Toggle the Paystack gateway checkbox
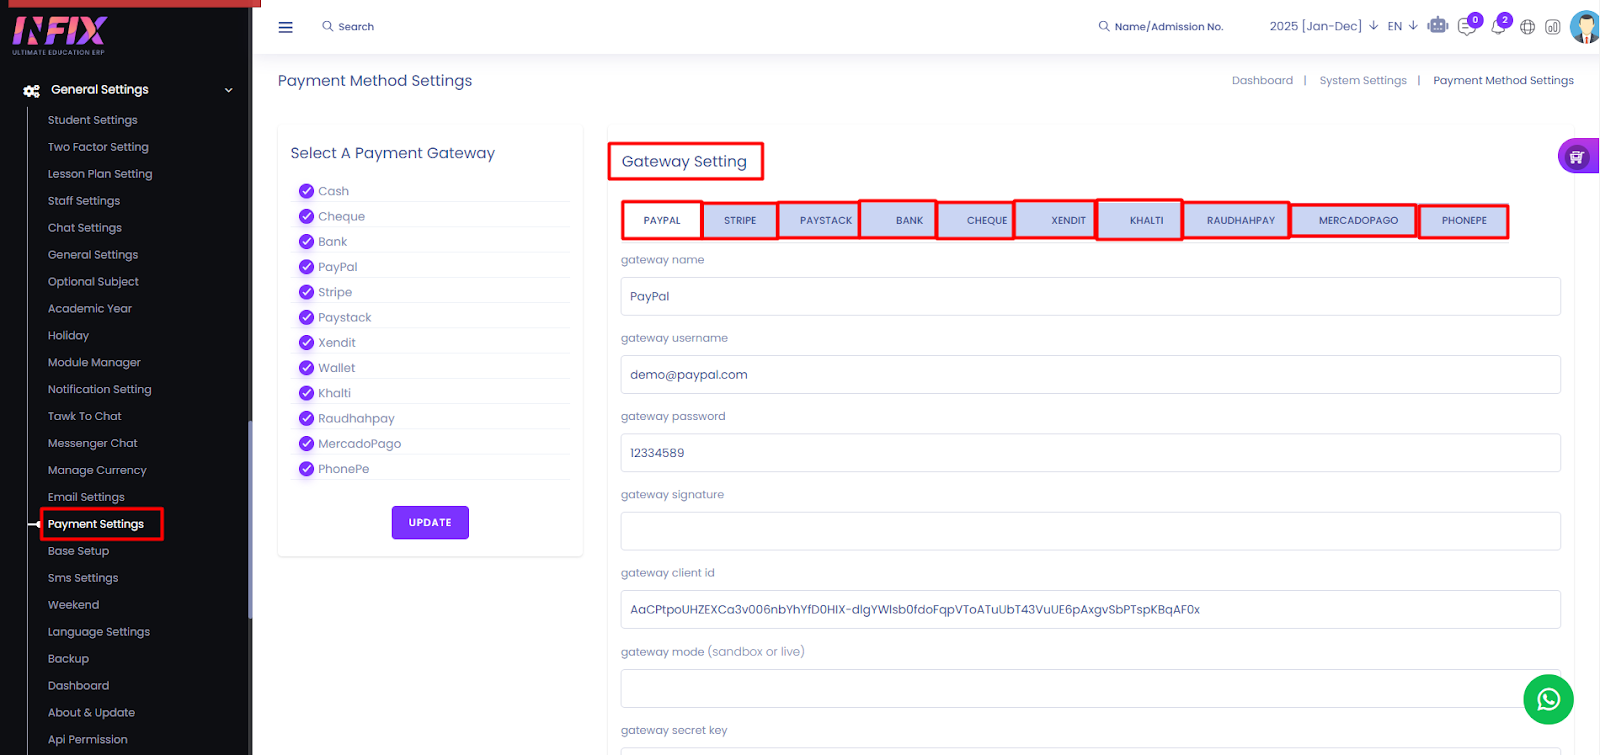 [x=306, y=317]
